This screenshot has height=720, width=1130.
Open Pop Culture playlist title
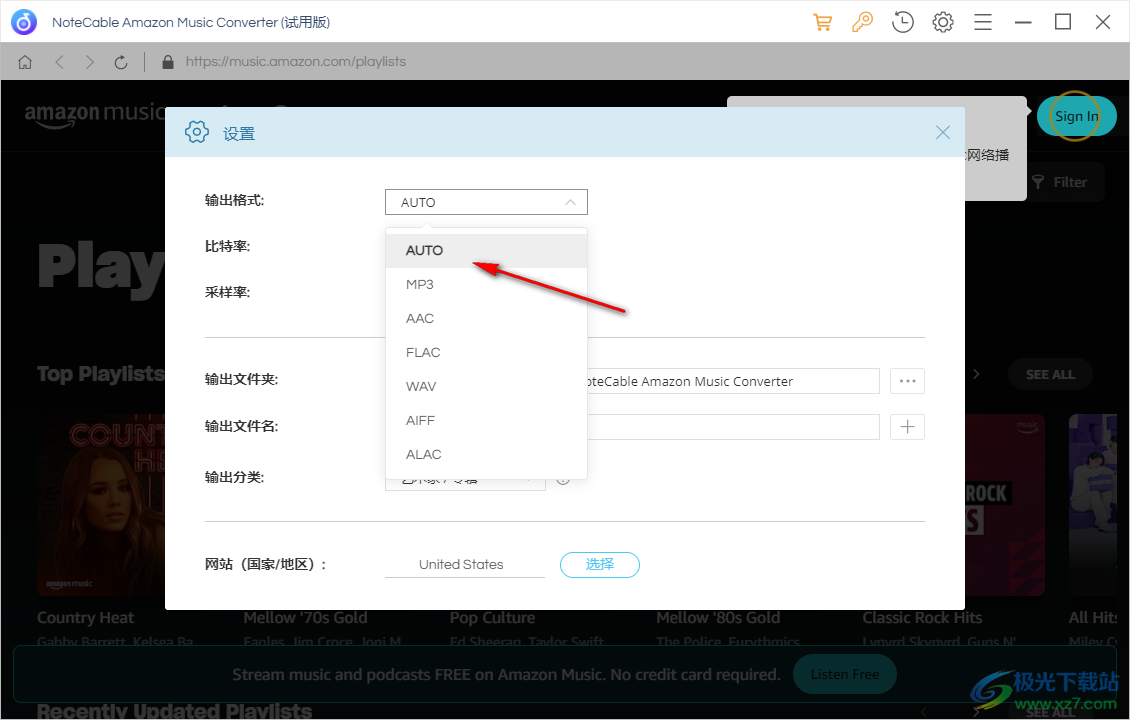492,618
